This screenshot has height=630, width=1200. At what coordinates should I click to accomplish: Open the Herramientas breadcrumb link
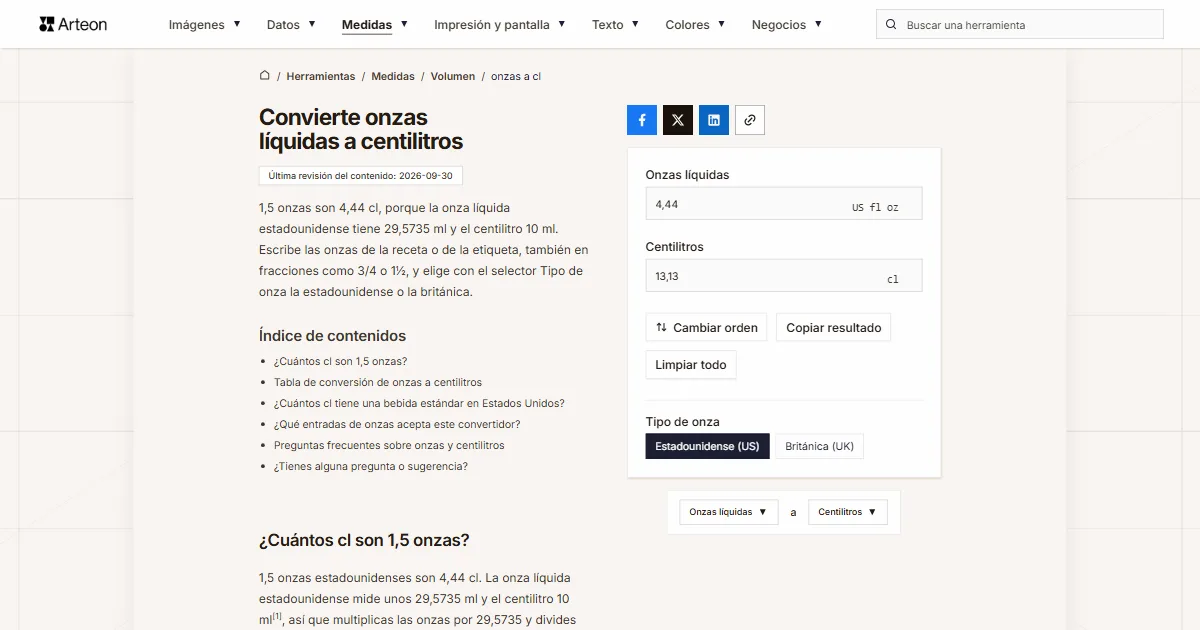tap(321, 76)
